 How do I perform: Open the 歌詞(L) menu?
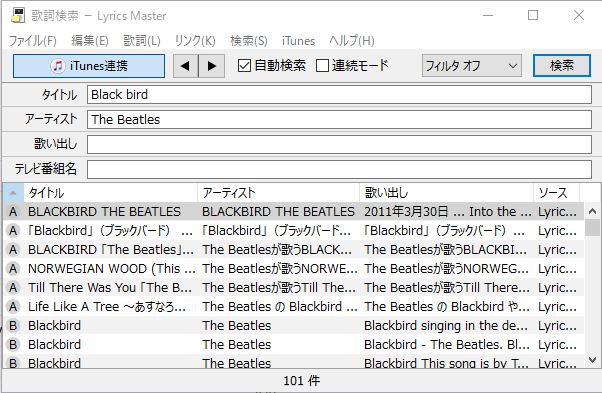click(142, 41)
